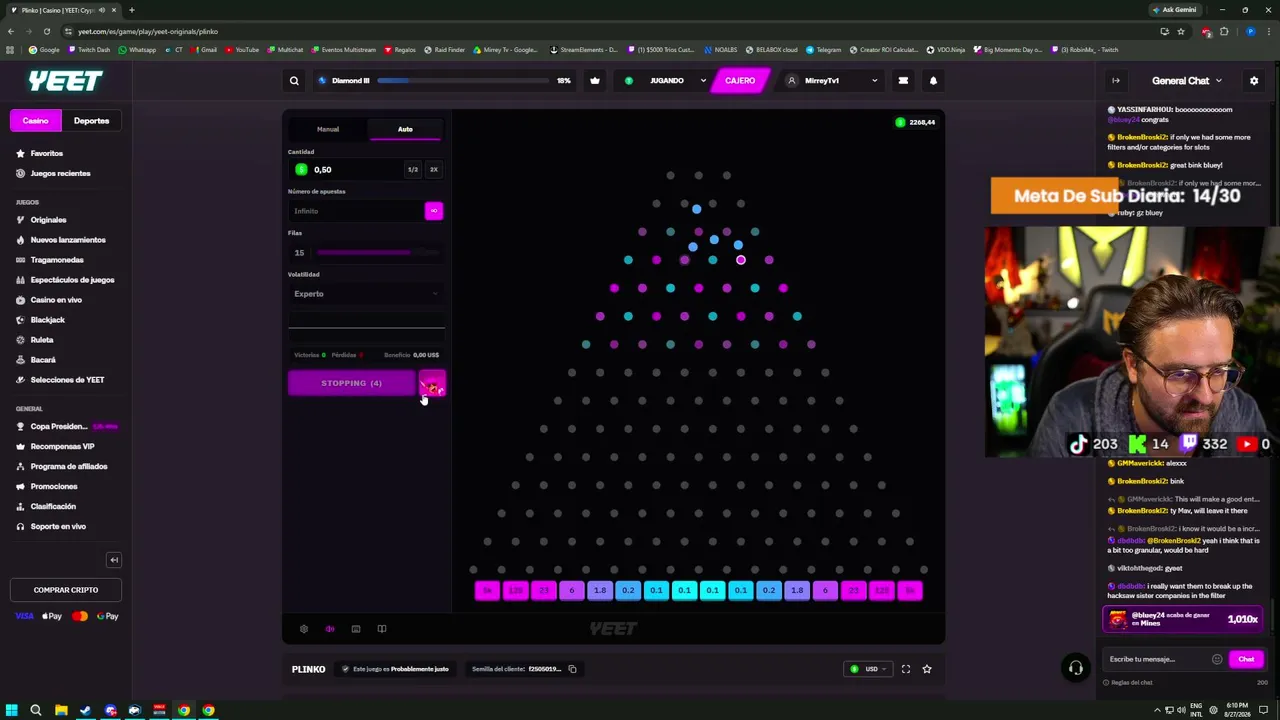Open the ticket icon in the top bar
This screenshot has width=1280, height=720.
click(x=903, y=81)
